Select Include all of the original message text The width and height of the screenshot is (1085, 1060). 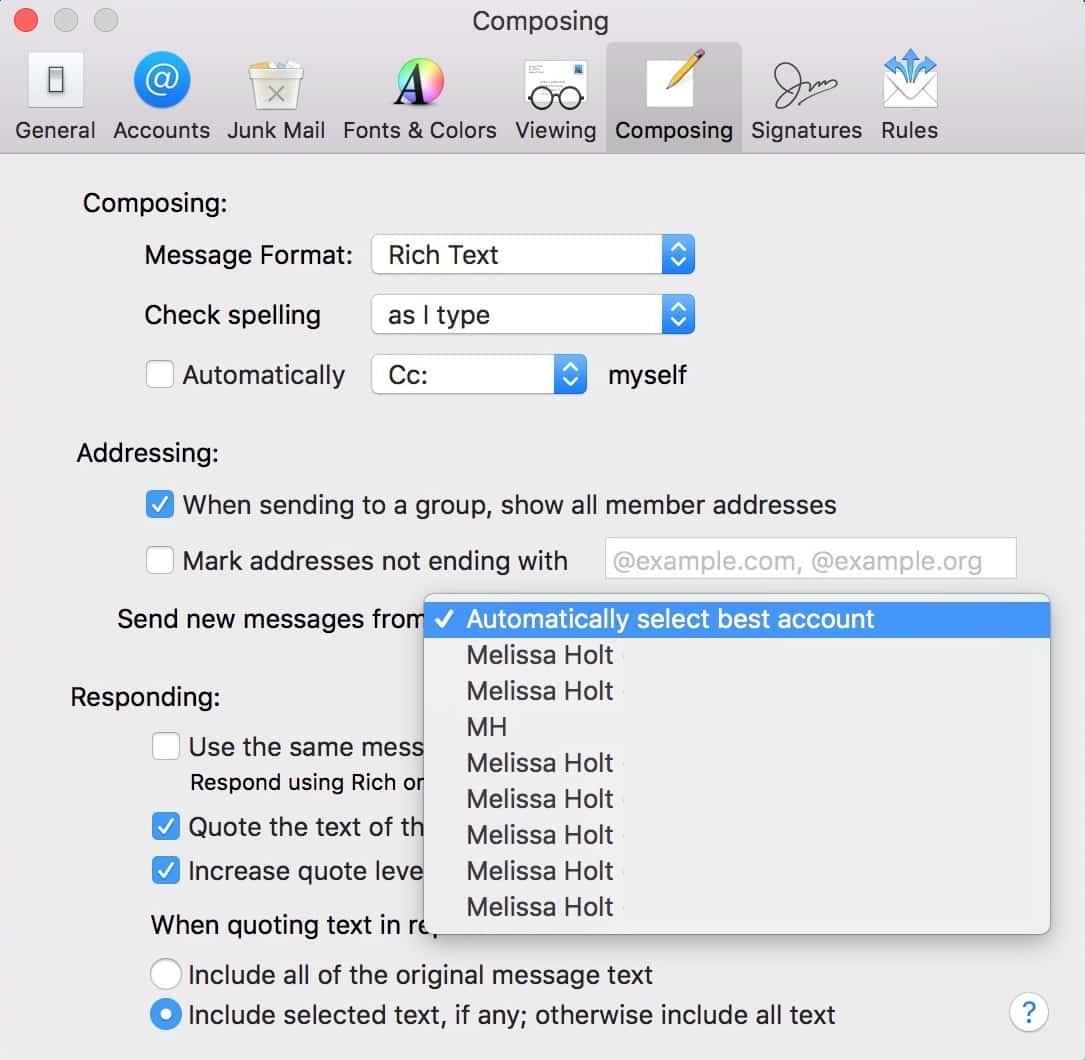(x=164, y=973)
